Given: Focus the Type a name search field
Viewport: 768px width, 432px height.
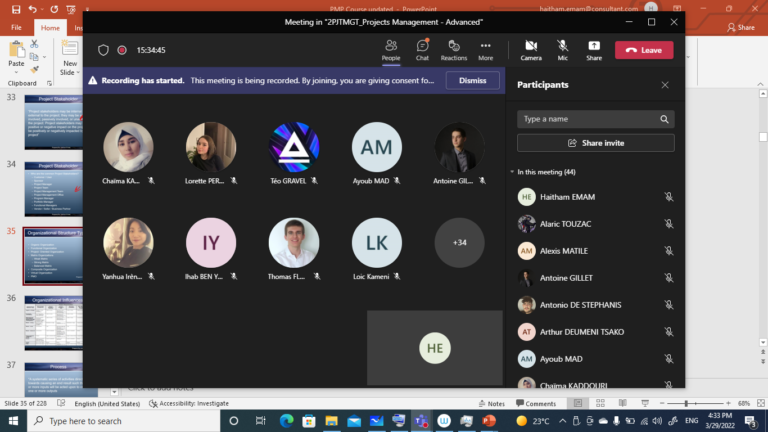Looking at the screenshot, I should click(596, 119).
